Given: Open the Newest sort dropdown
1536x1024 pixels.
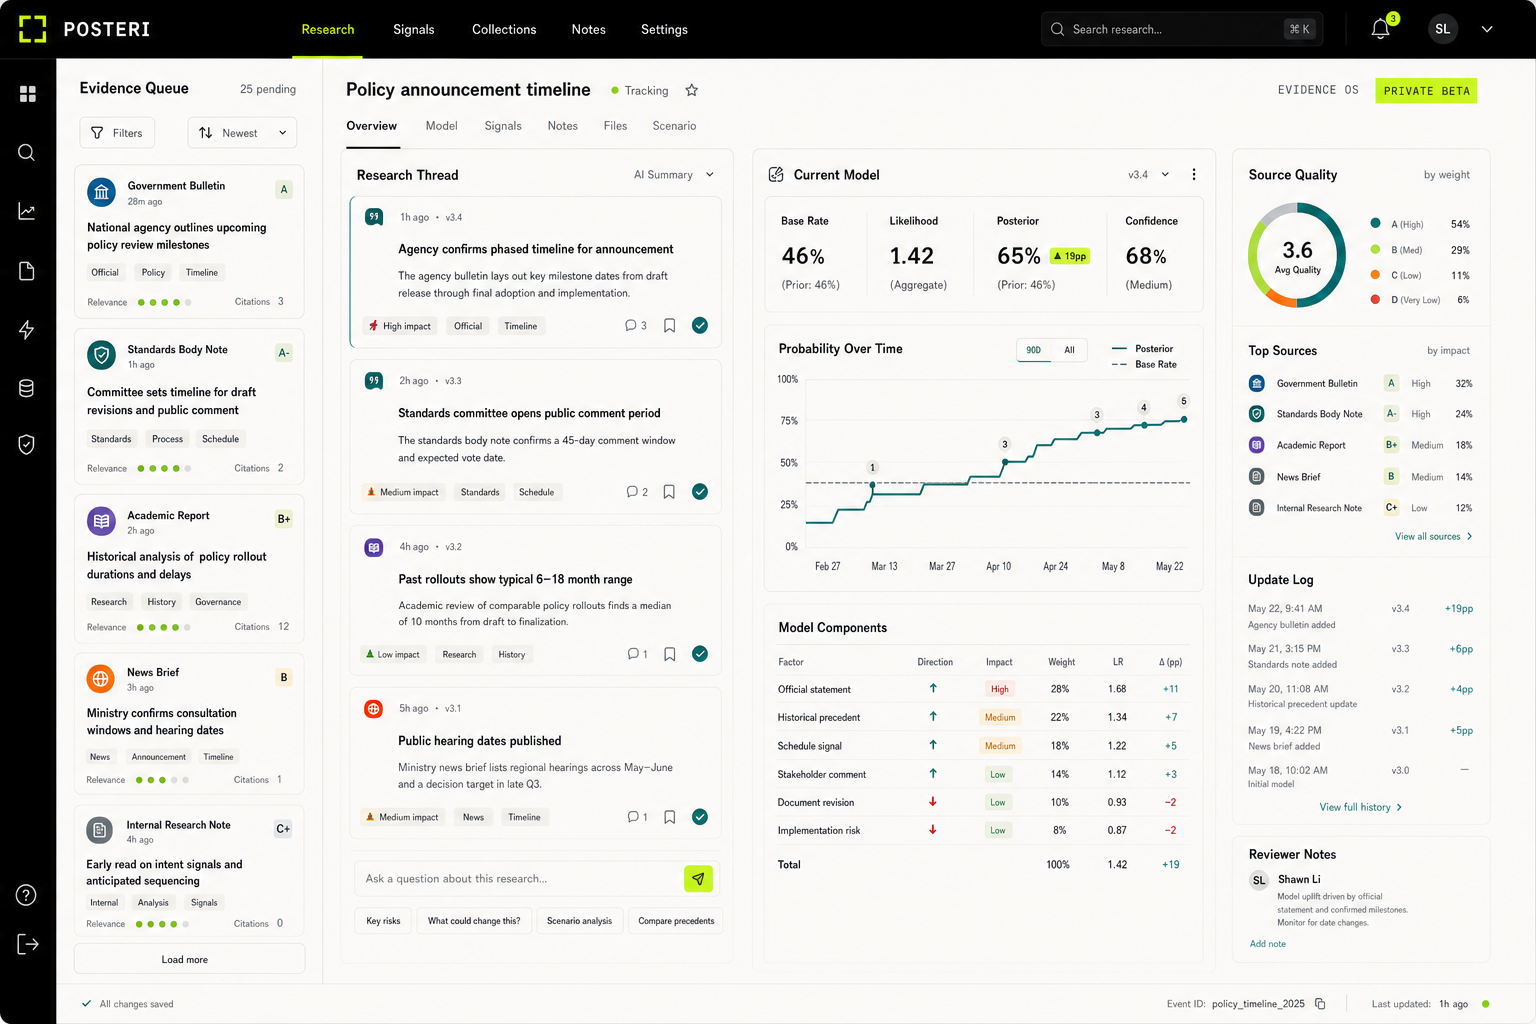Looking at the screenshot, I should point(243,133).
